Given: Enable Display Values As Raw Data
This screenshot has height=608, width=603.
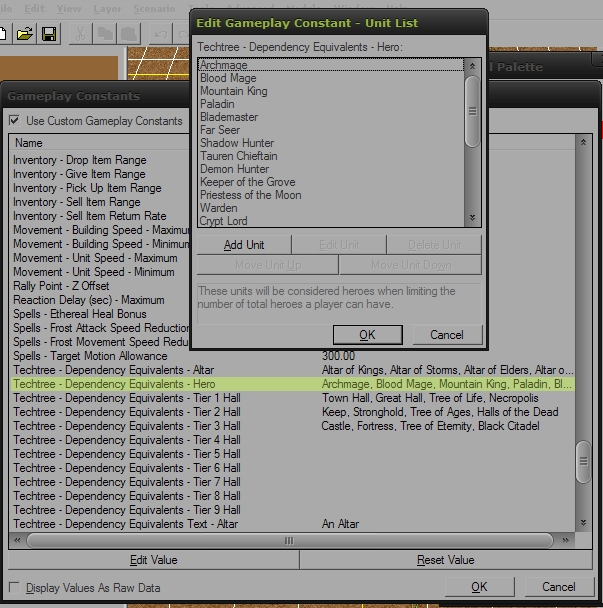Looking at the screenshot, I should 14,587.
